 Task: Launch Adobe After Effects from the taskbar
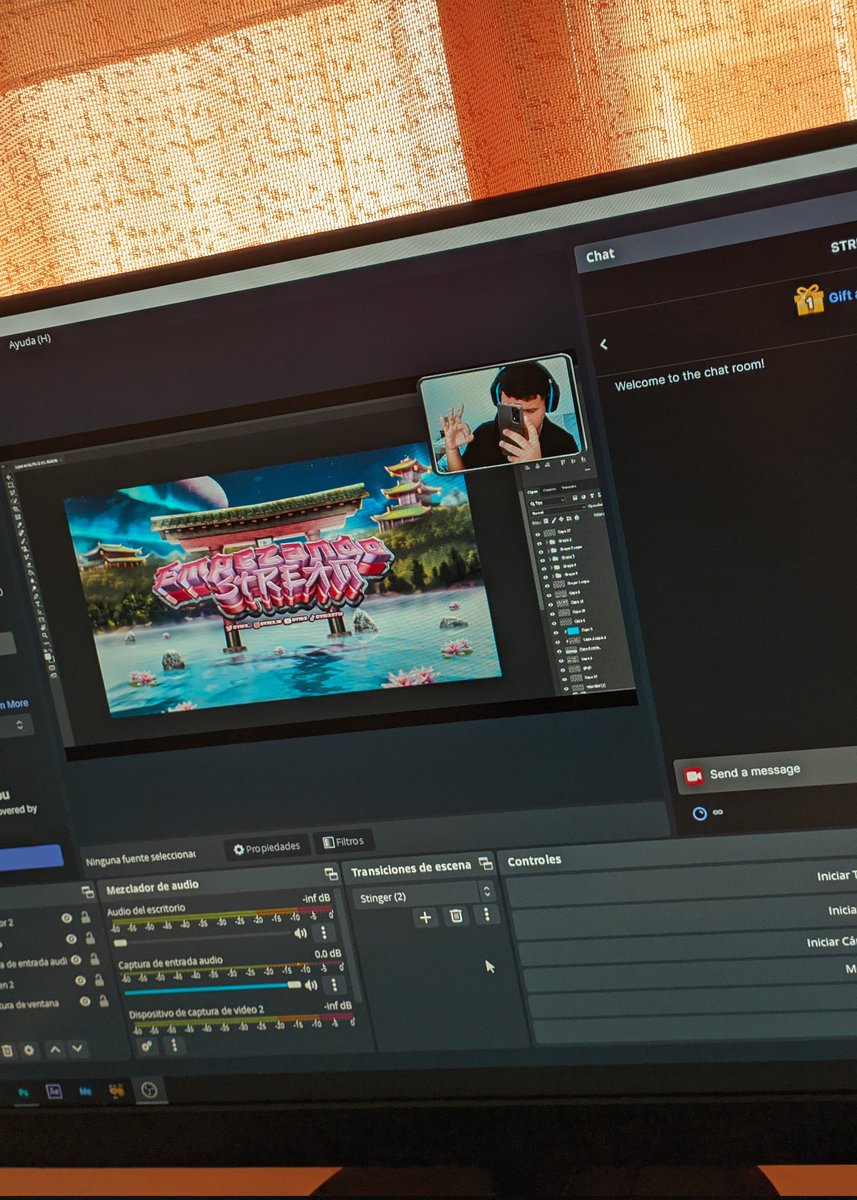(x=54, y=1088)
